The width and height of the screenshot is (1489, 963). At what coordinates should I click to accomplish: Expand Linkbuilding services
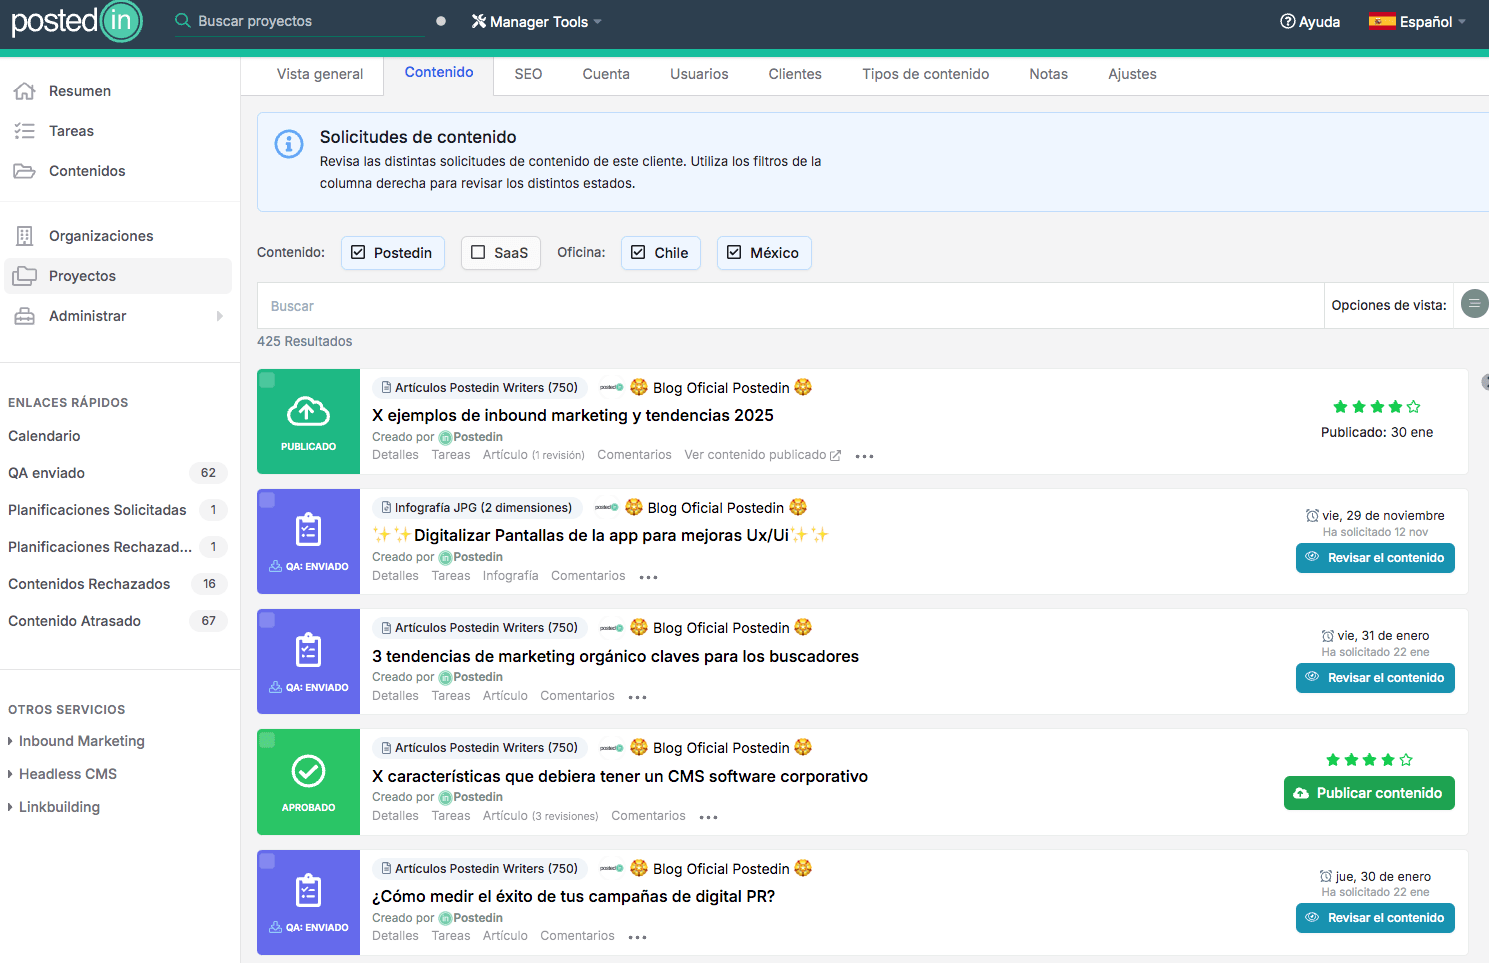point(54,807)
